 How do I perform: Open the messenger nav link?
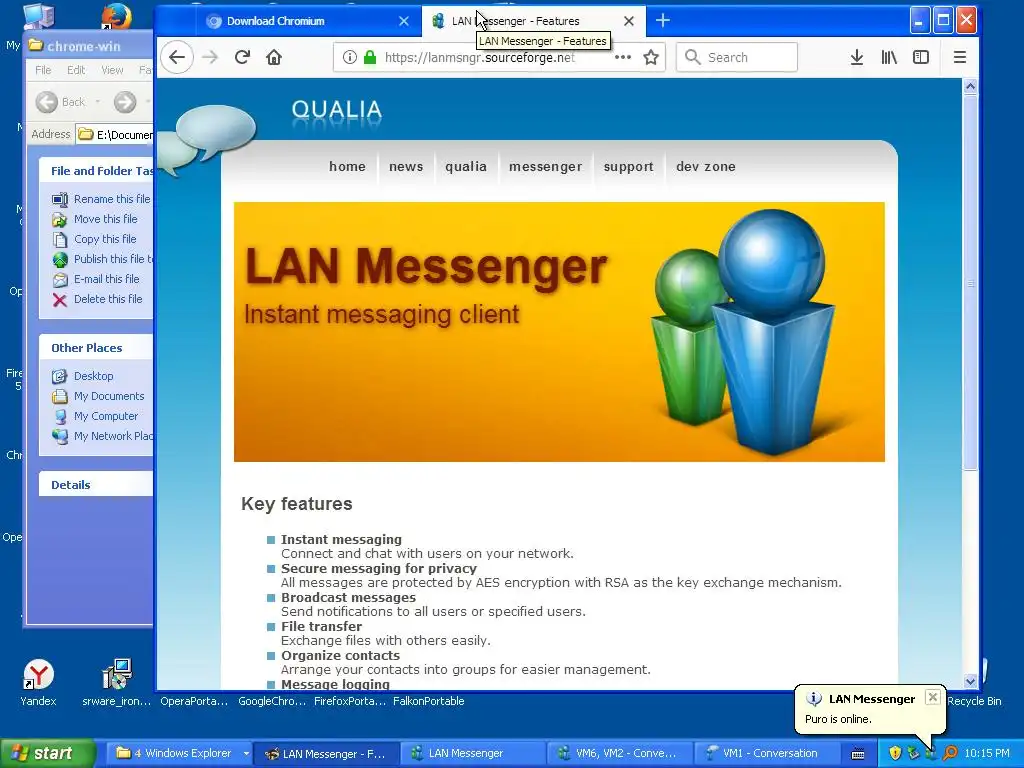point(545,167)
